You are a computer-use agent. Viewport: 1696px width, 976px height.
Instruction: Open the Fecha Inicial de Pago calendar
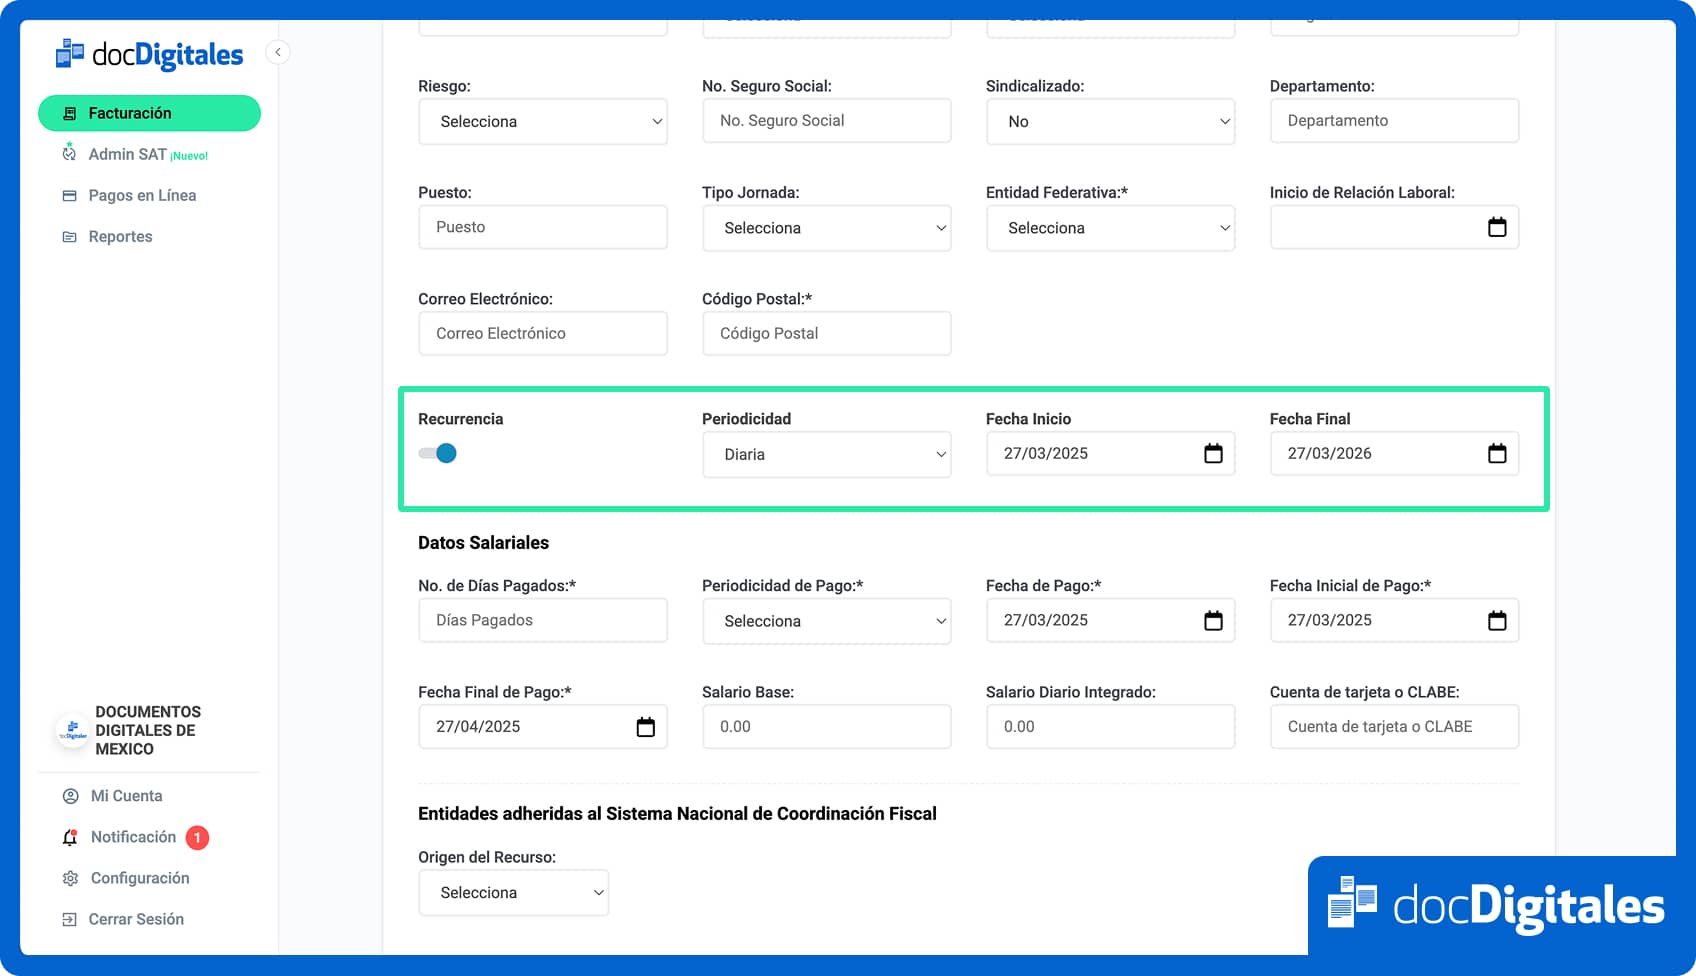[1497, 620]
